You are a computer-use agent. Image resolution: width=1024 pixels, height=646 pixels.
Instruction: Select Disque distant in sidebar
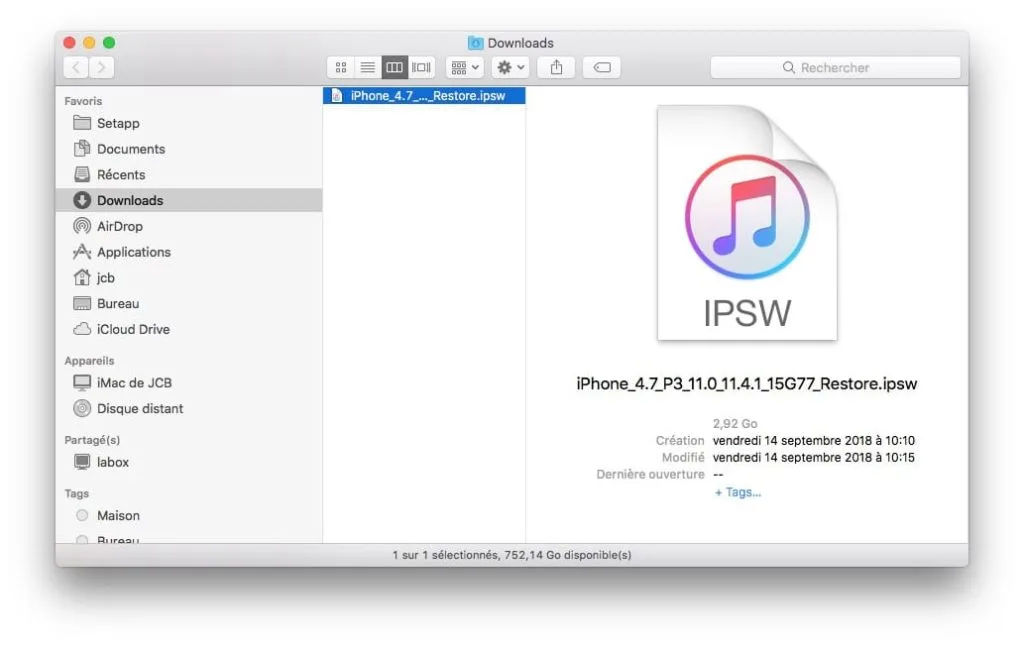pyautogui.click(x=189, y=408)
